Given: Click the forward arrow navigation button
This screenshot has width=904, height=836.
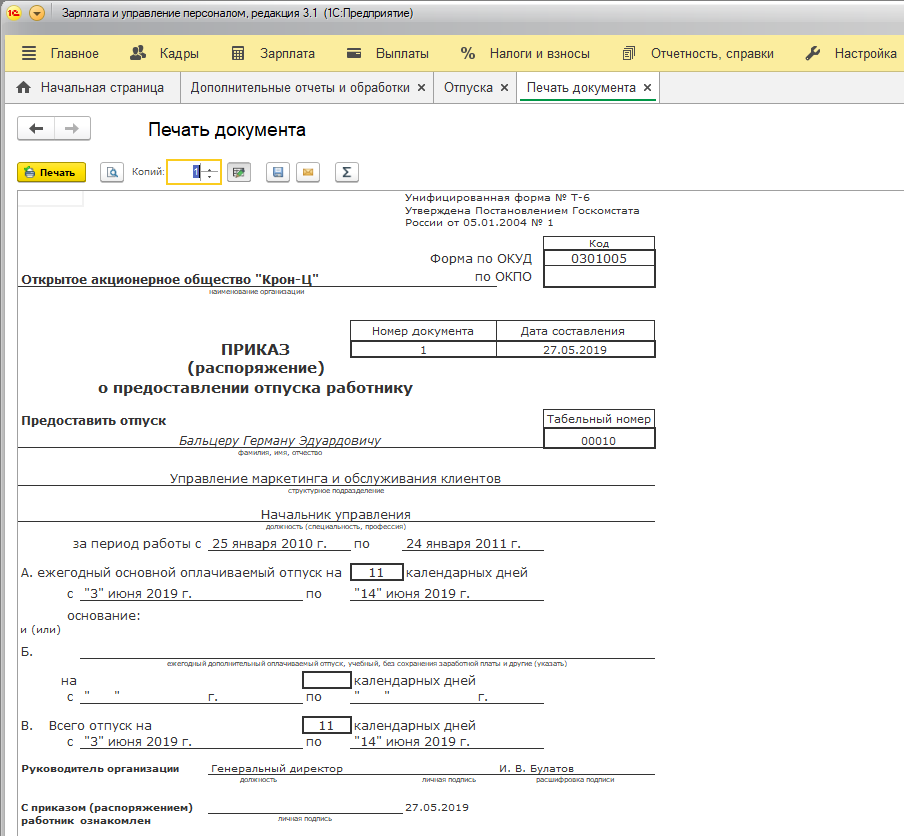Looking at the screenshot, I should tap(72, 129).
